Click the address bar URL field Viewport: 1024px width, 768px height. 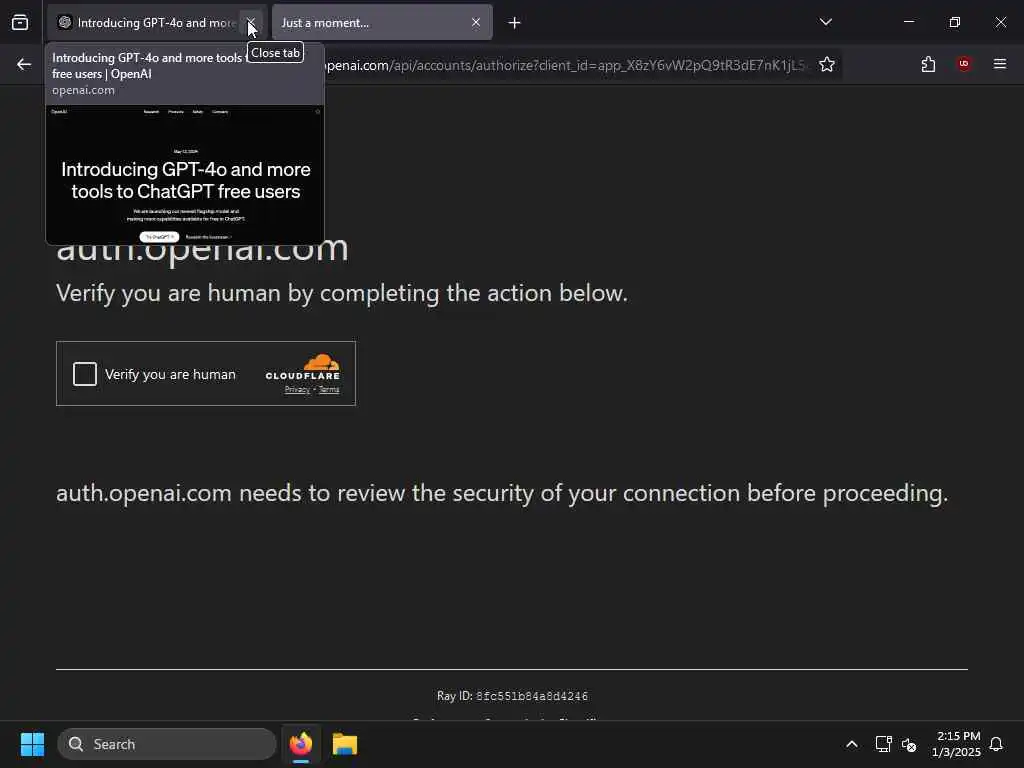(565, 65)
